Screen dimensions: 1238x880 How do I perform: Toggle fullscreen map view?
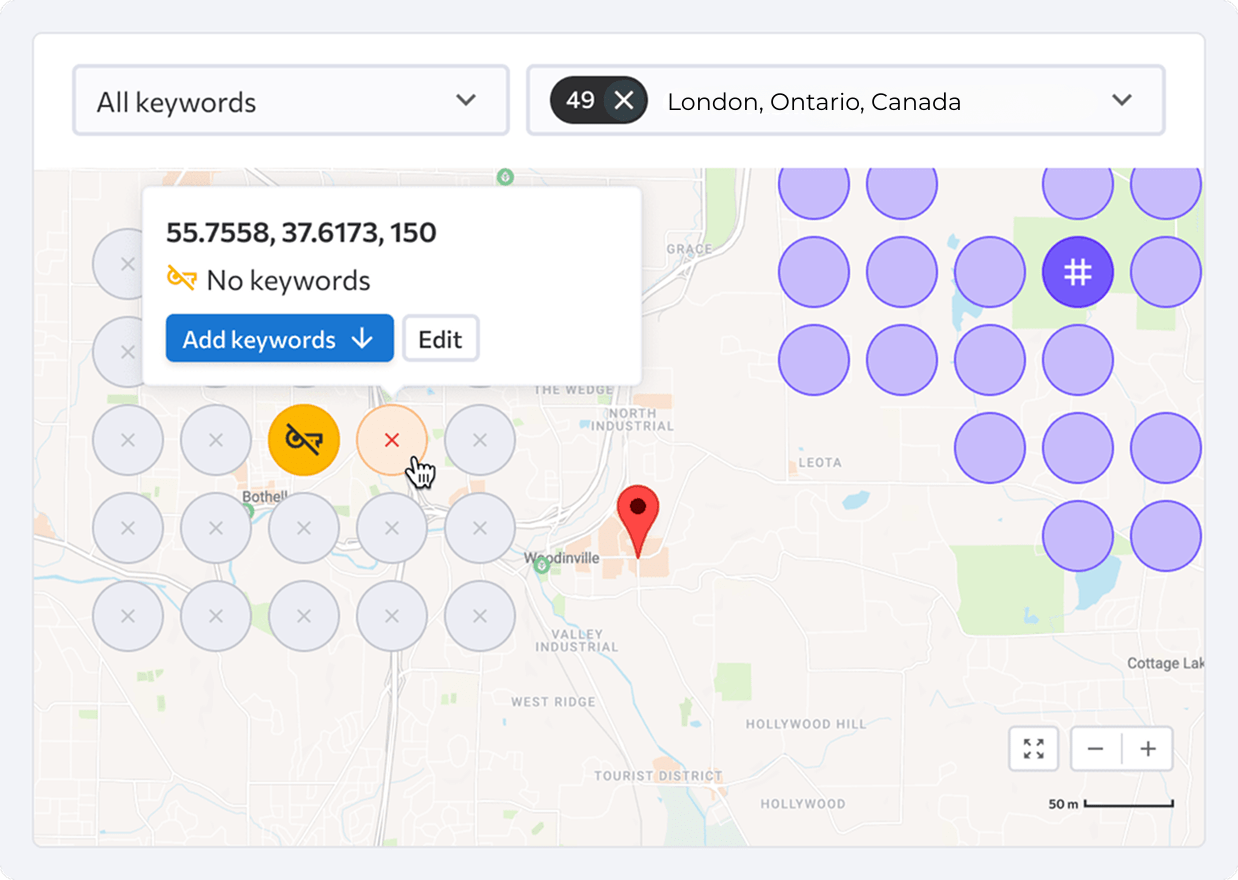[x=1034, y=748]
